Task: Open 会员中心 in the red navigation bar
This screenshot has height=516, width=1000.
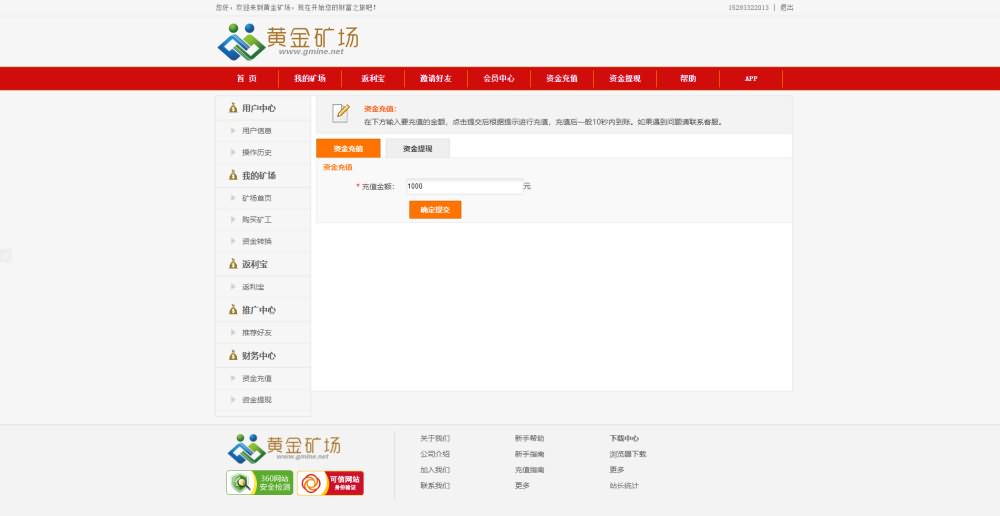Action: click(x=498, y=78)
